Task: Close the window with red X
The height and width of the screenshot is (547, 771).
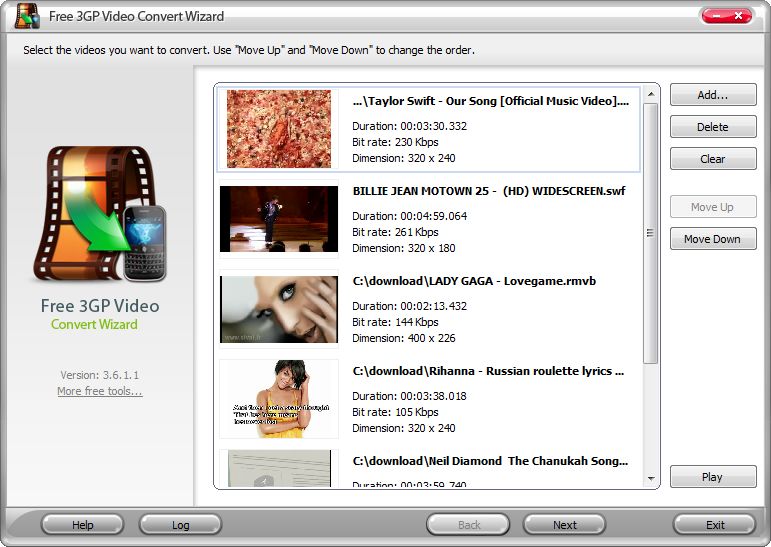Action: point(738,16)
